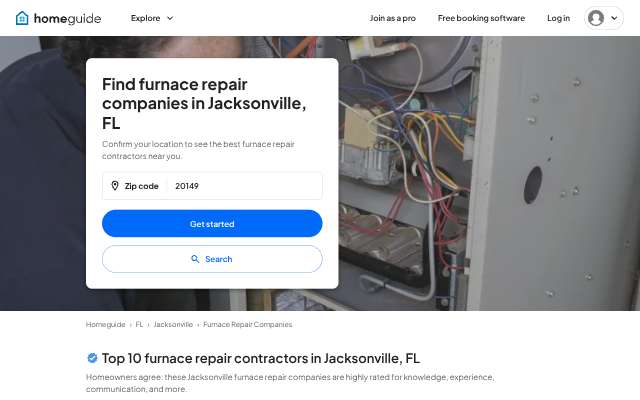Image resolution: width=640 pixels, height=400 pixels.
Task: Open Free booking software link
Action: click(x=481, y=18)
